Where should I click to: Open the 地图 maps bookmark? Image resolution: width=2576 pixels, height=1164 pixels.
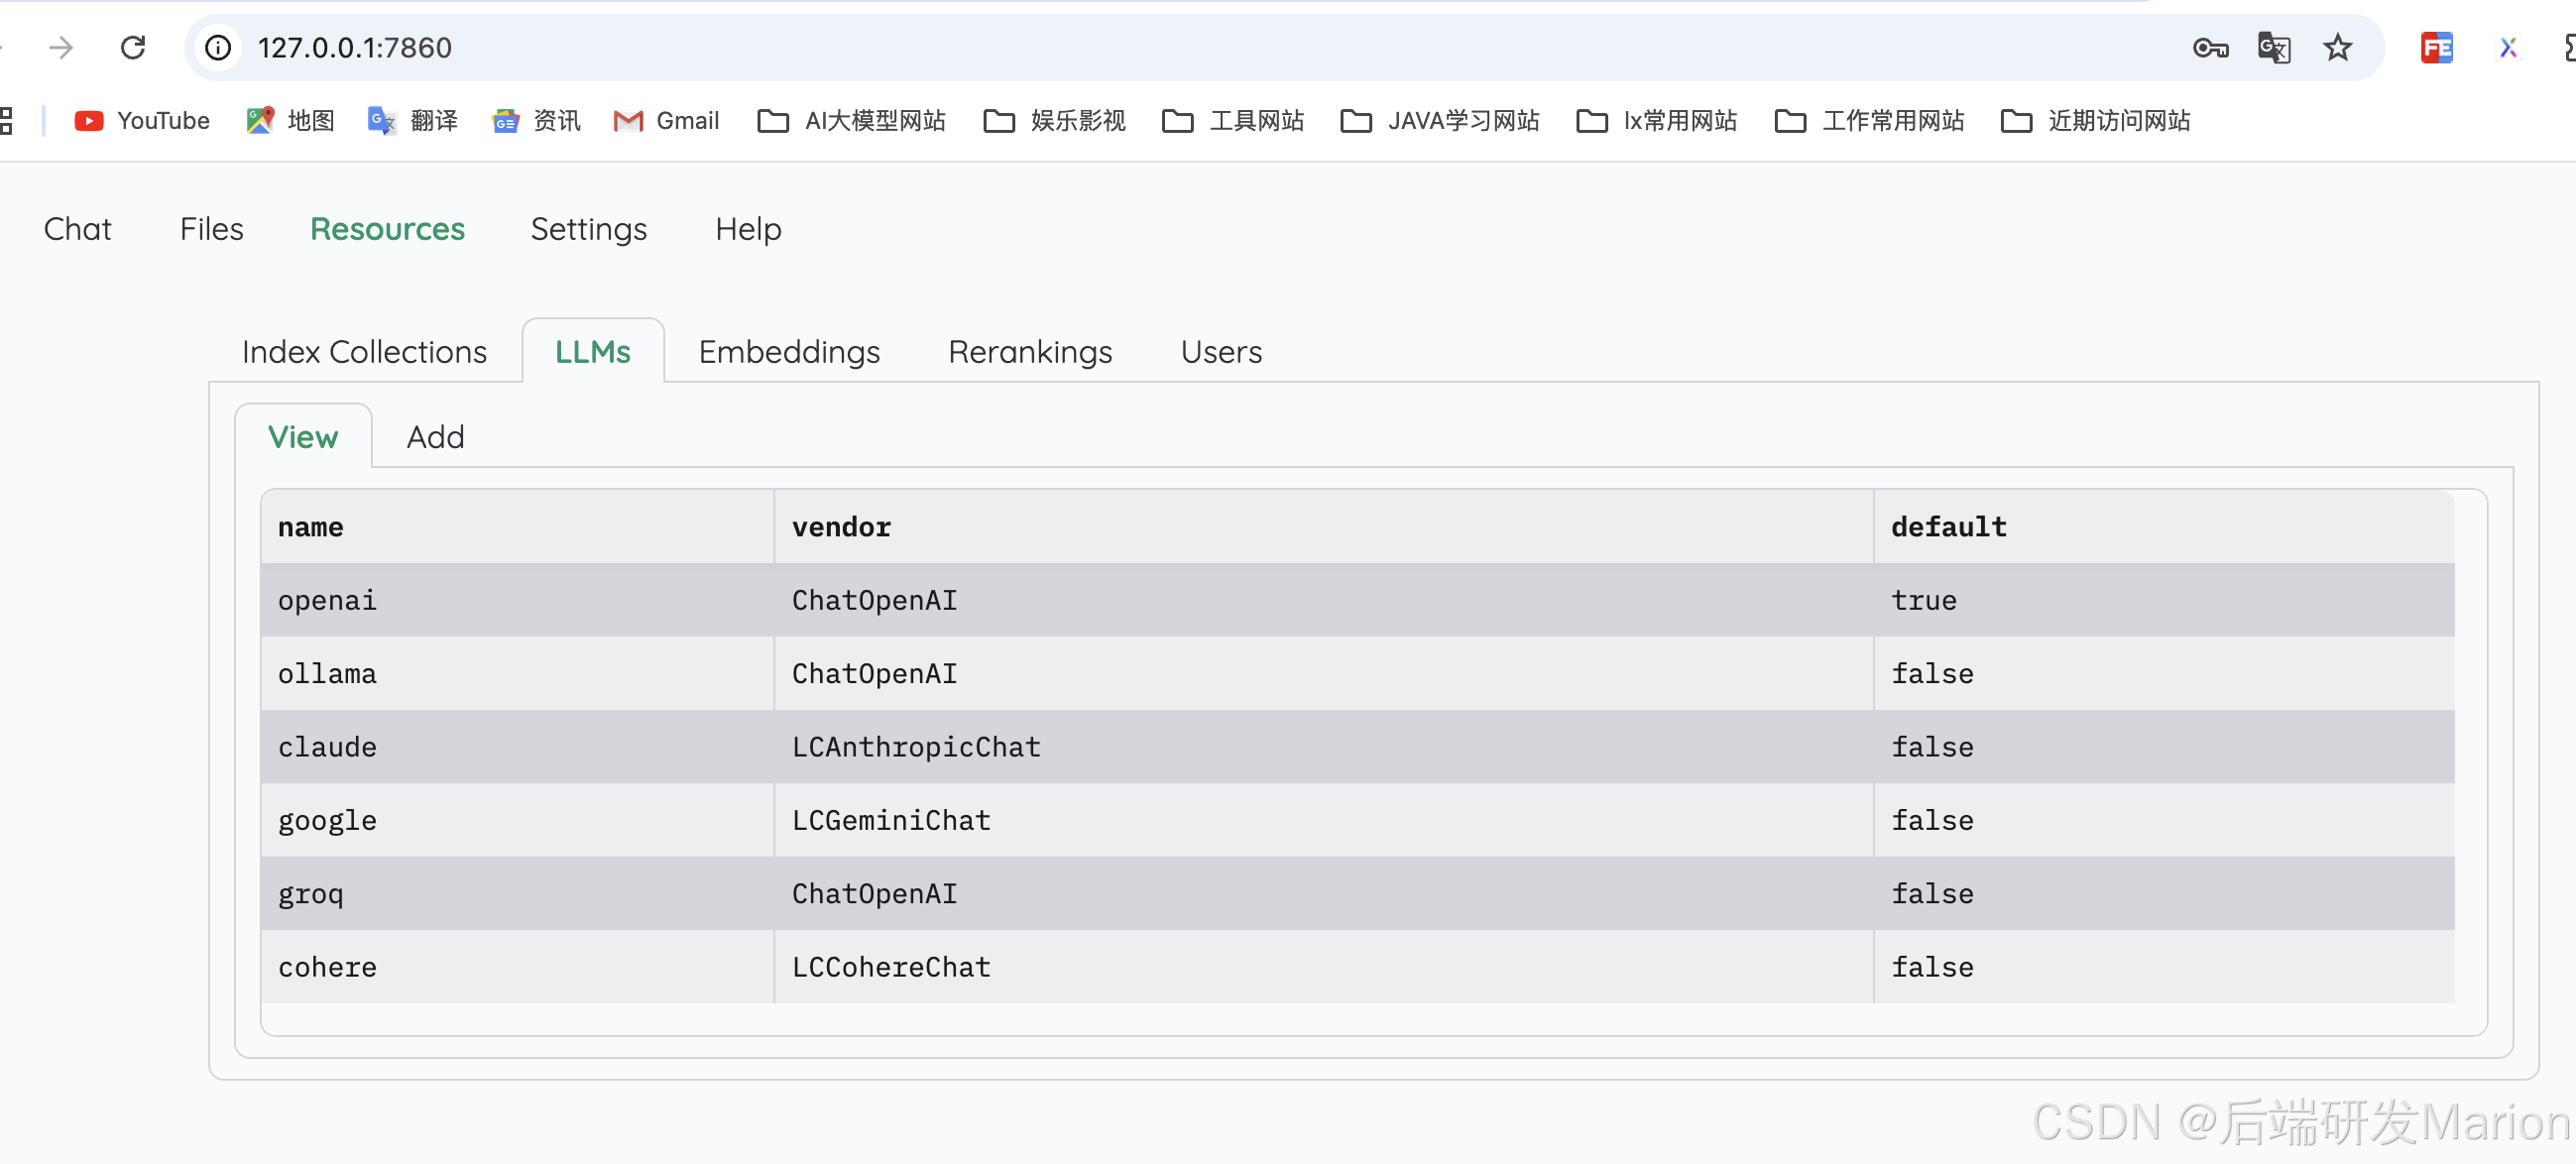coord(290,121)
